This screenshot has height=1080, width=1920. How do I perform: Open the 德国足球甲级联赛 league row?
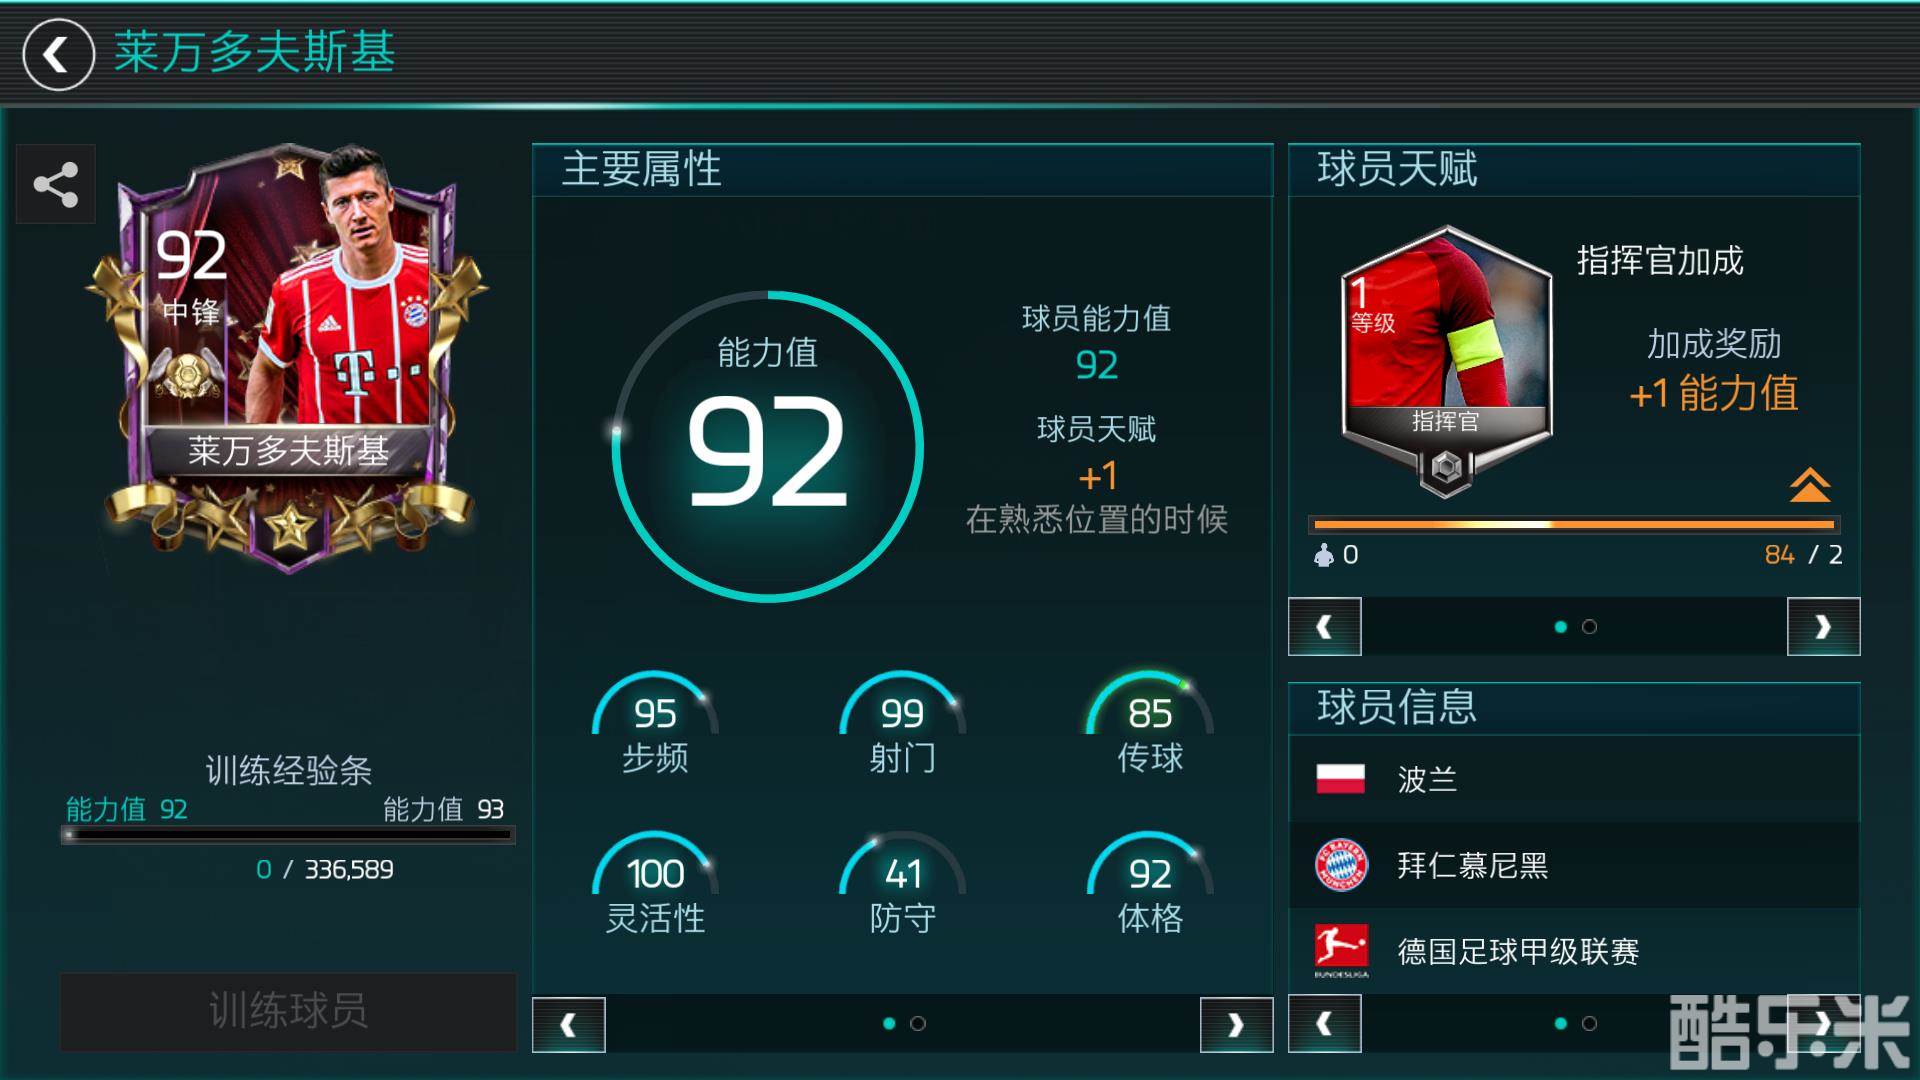pyautogui.click(x=1574, y=951)
